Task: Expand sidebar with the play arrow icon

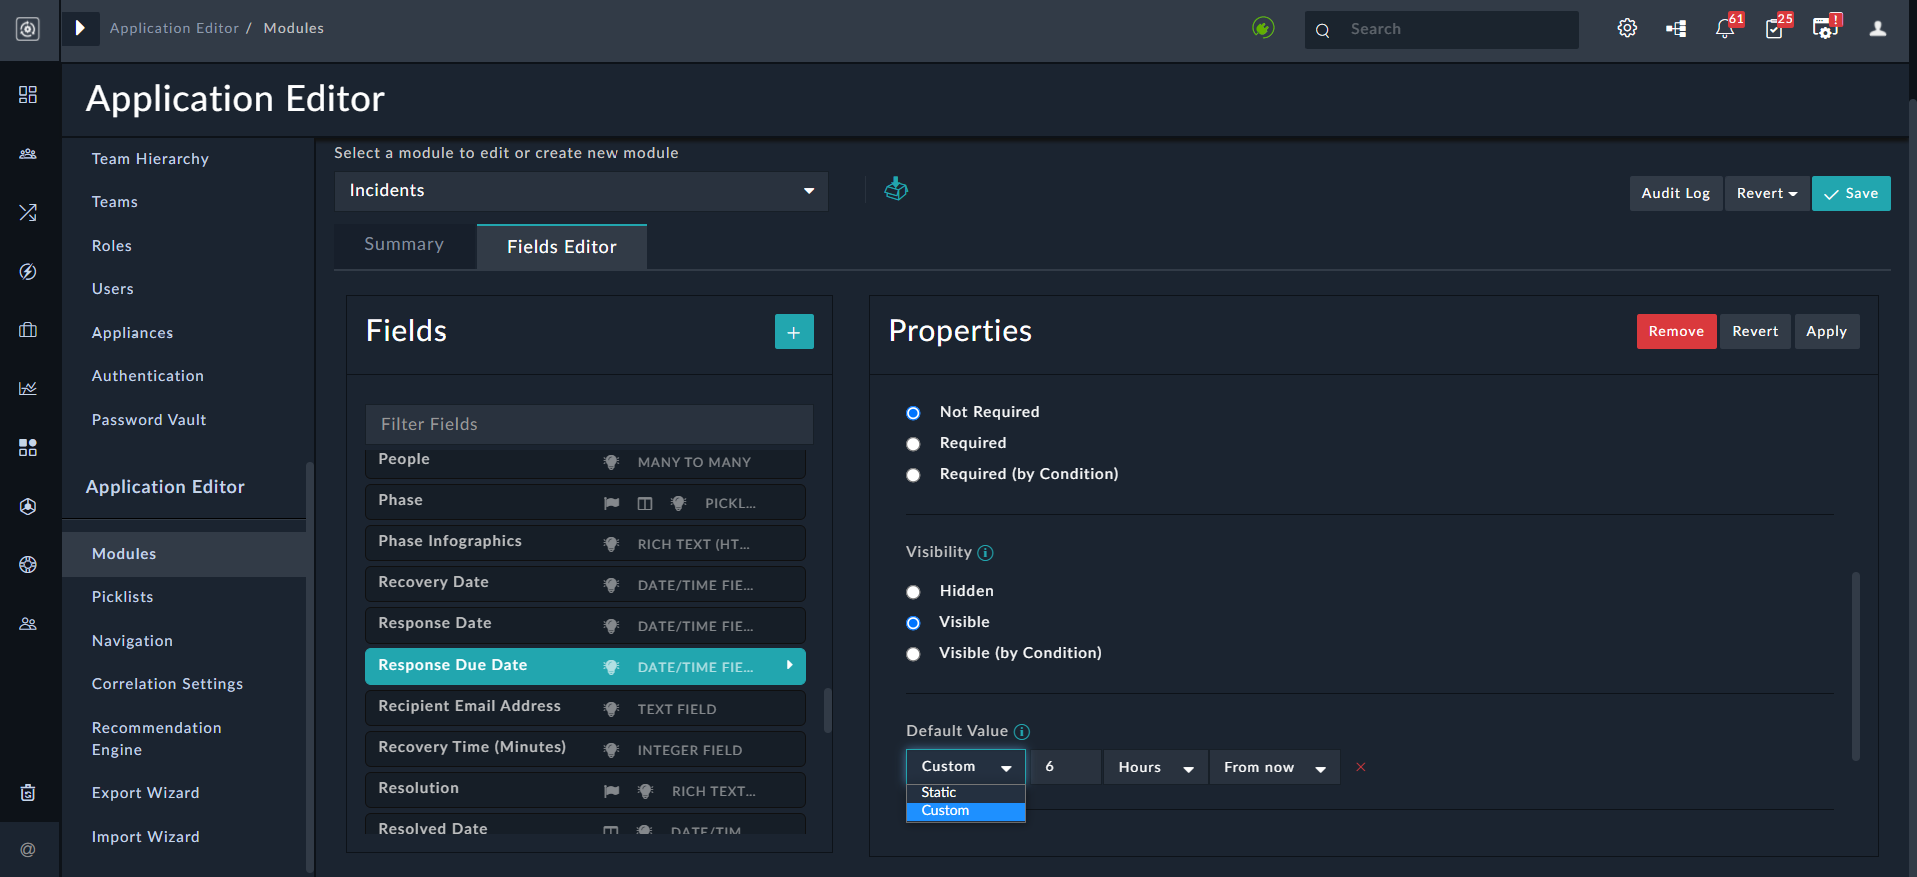Action: click(x=80, y=28)
